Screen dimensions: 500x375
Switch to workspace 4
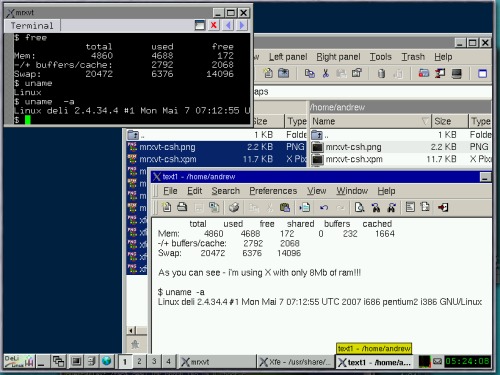pos(169,361)
